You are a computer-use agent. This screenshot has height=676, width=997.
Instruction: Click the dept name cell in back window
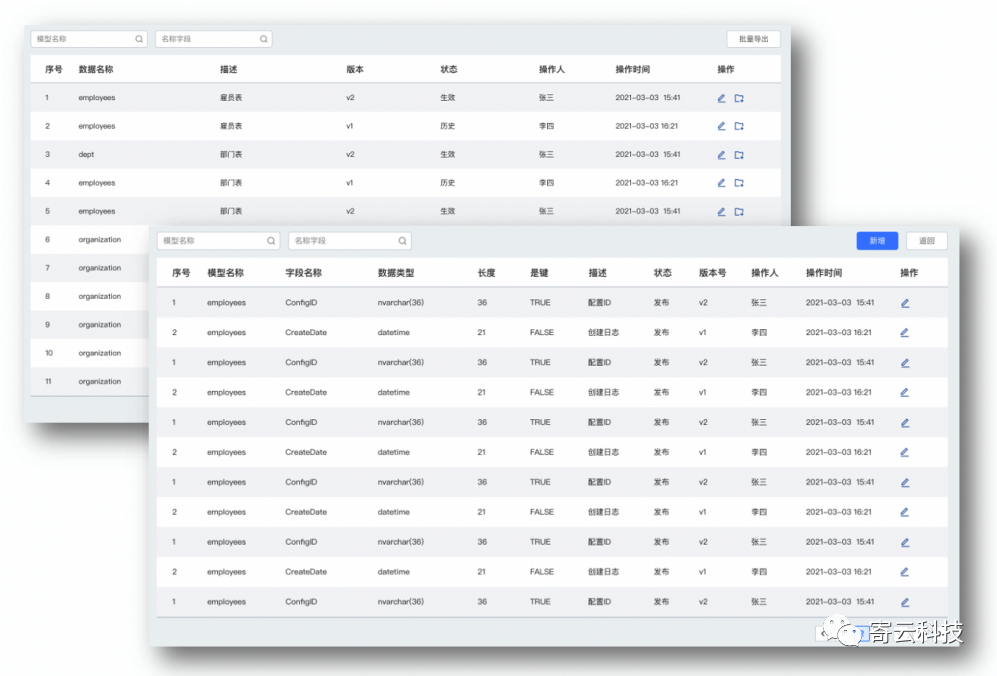click(86, 155)
